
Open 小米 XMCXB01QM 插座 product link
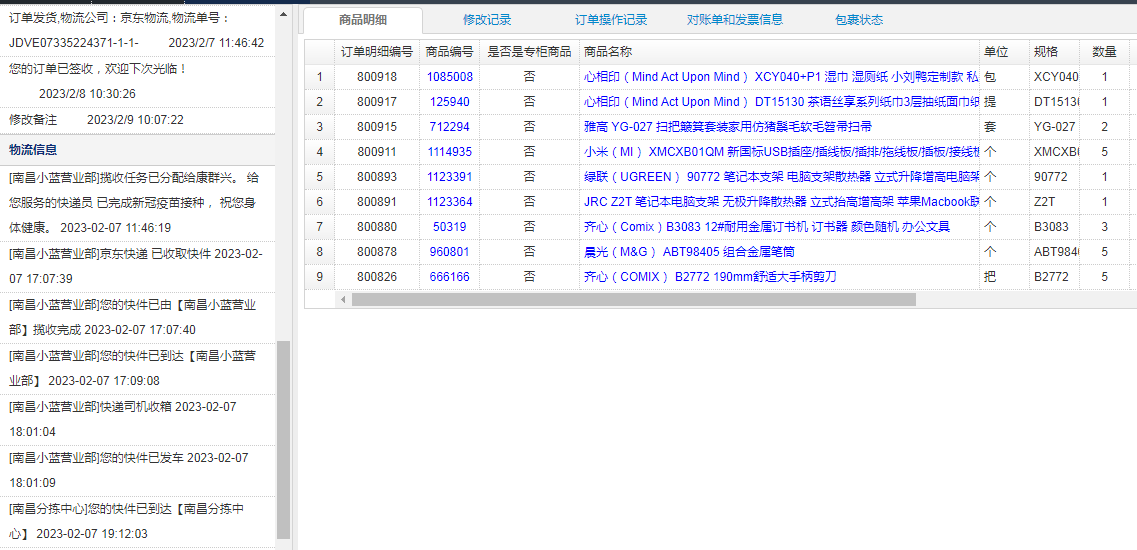pos(782,152)
